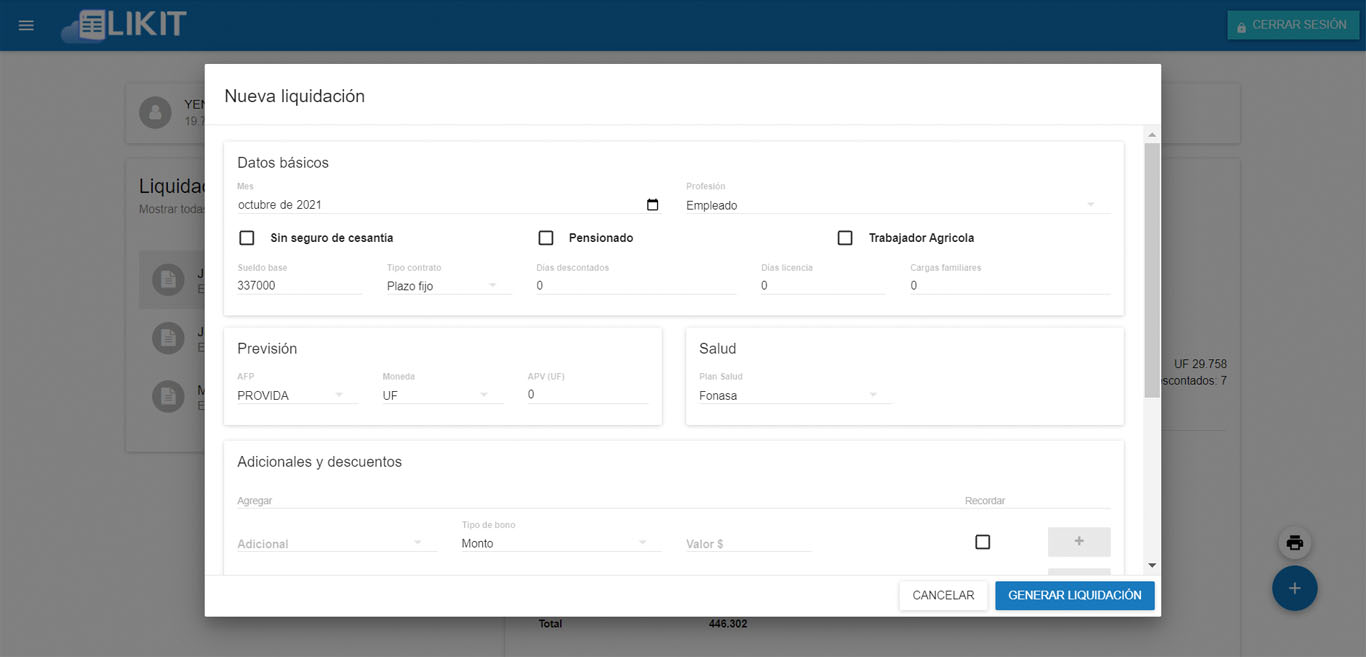The height and width of the screenshot is (657, 1366).
Task: Toggle Trabajador Agricola checkbox
Action: coord(845,238)
